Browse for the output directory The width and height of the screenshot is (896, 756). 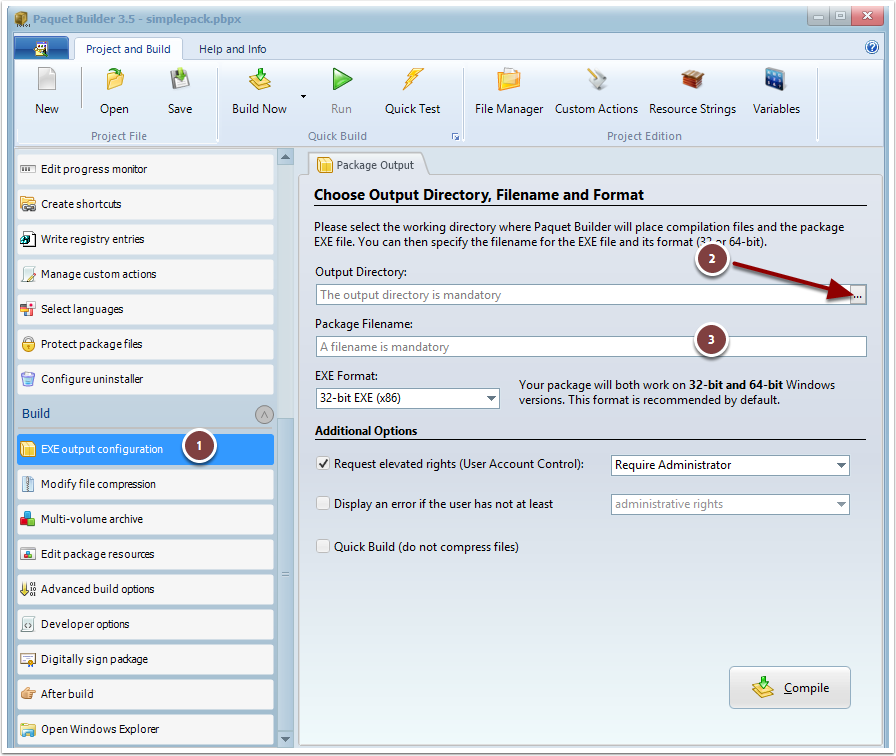[x=858, y=295]
